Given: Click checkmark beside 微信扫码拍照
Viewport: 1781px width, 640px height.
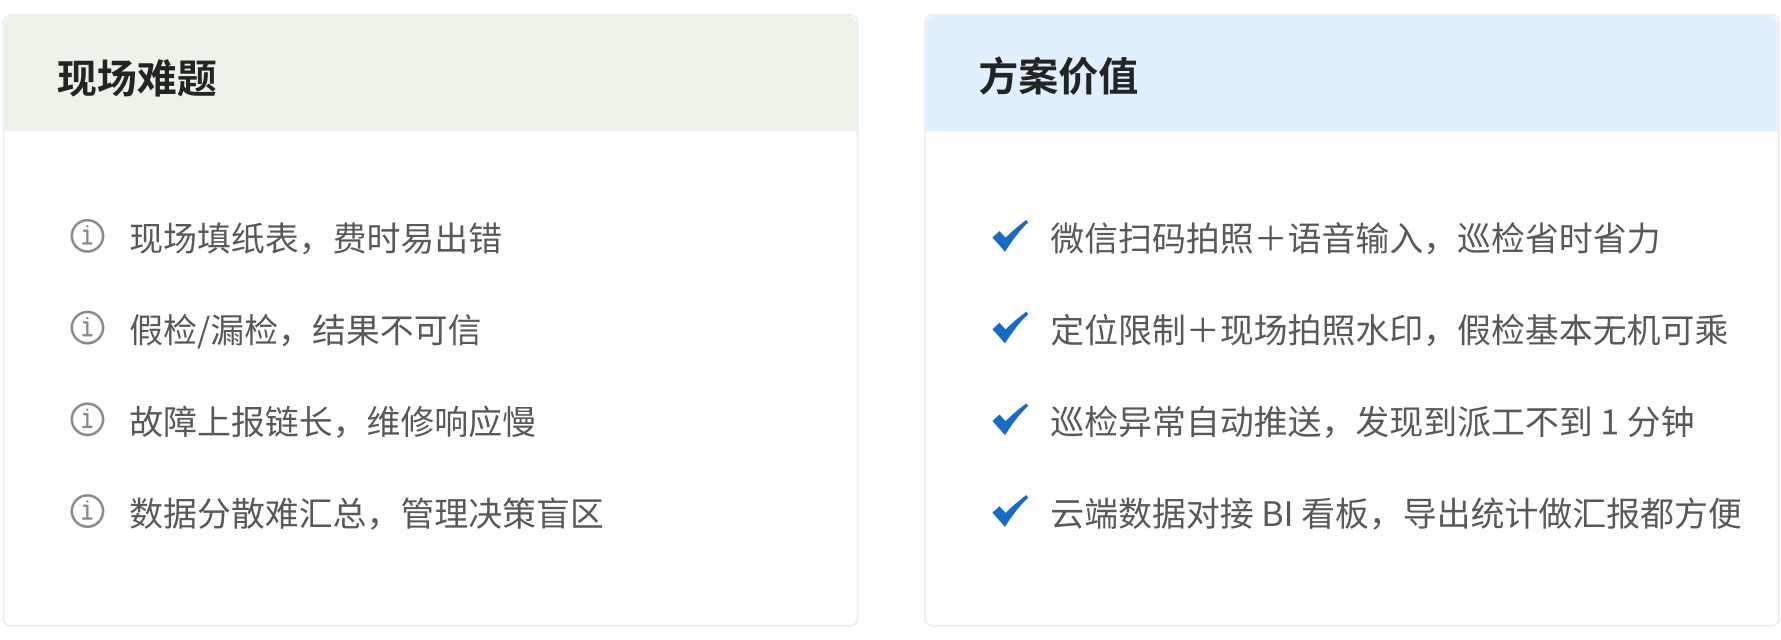Looking at the screenshot, I should pyautogui.click(x=1010, y=236).
